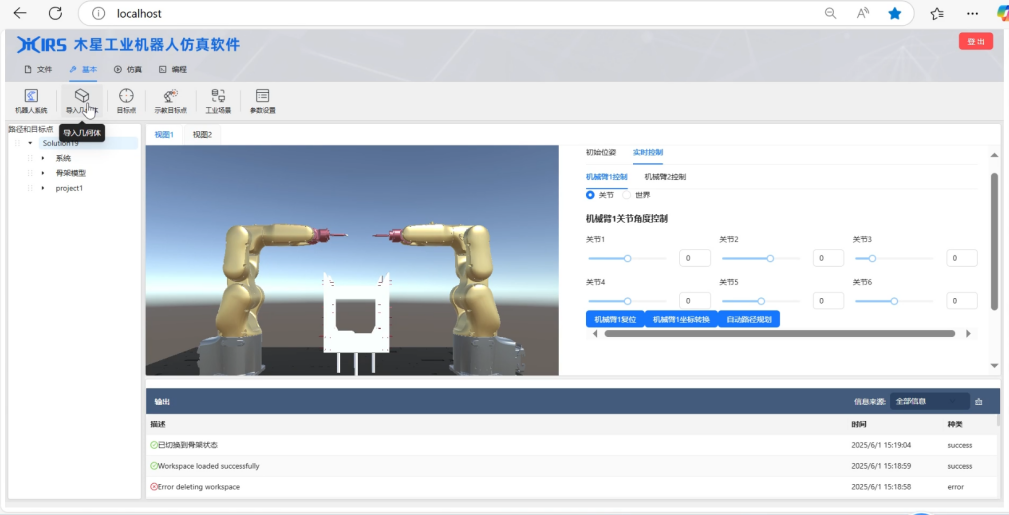Switch to the 视图2 tab

point(203,134)
